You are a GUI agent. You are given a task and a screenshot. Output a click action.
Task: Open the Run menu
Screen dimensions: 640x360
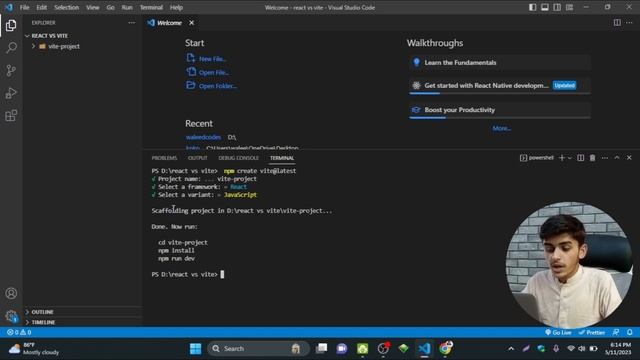[127, 7]
